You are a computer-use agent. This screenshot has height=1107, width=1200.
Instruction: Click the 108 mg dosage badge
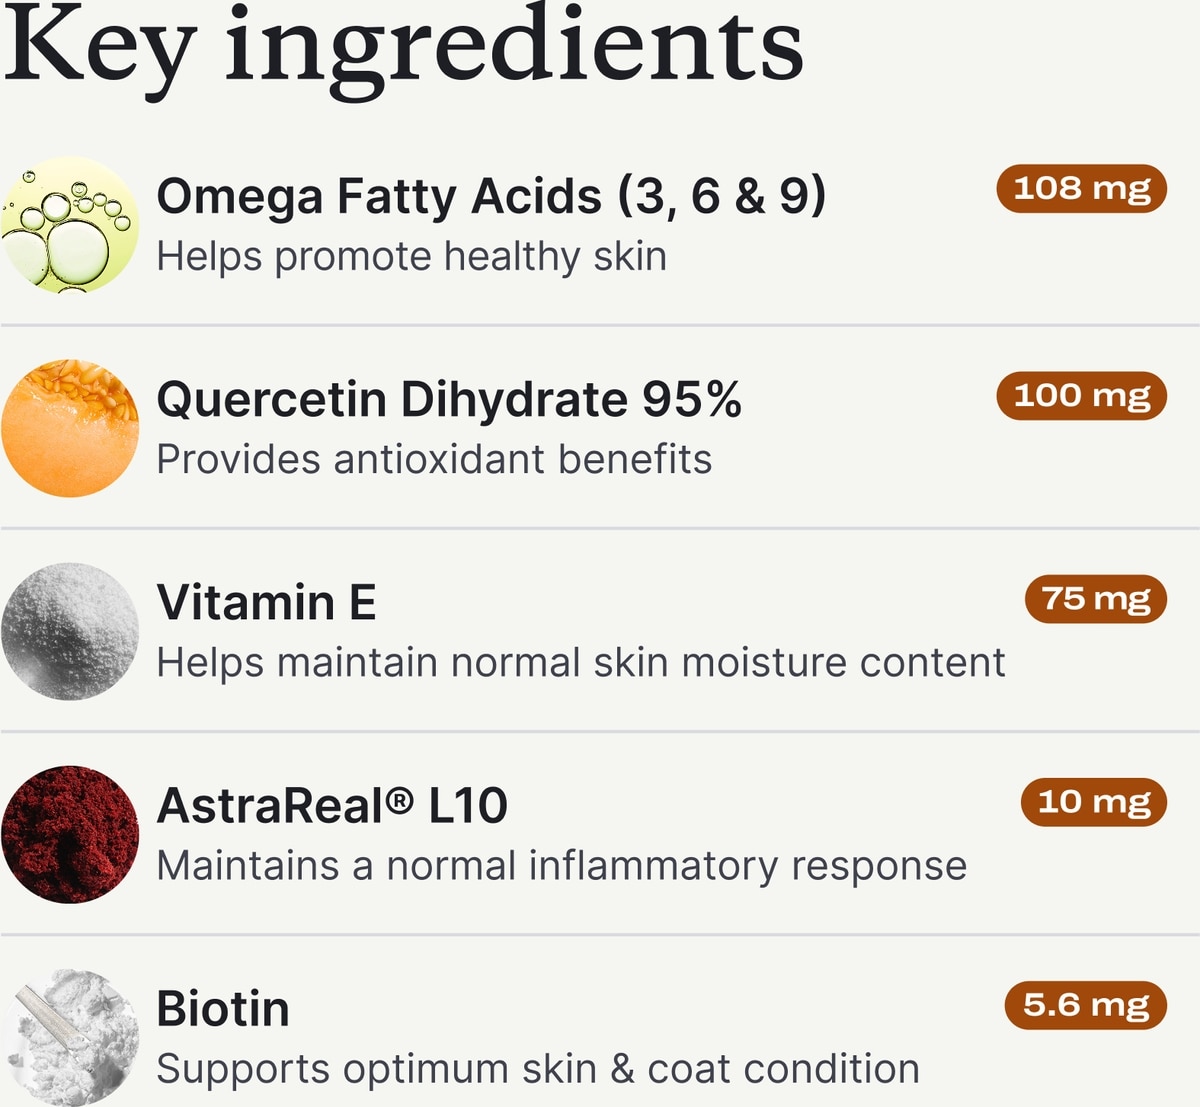click(1082, 188)
